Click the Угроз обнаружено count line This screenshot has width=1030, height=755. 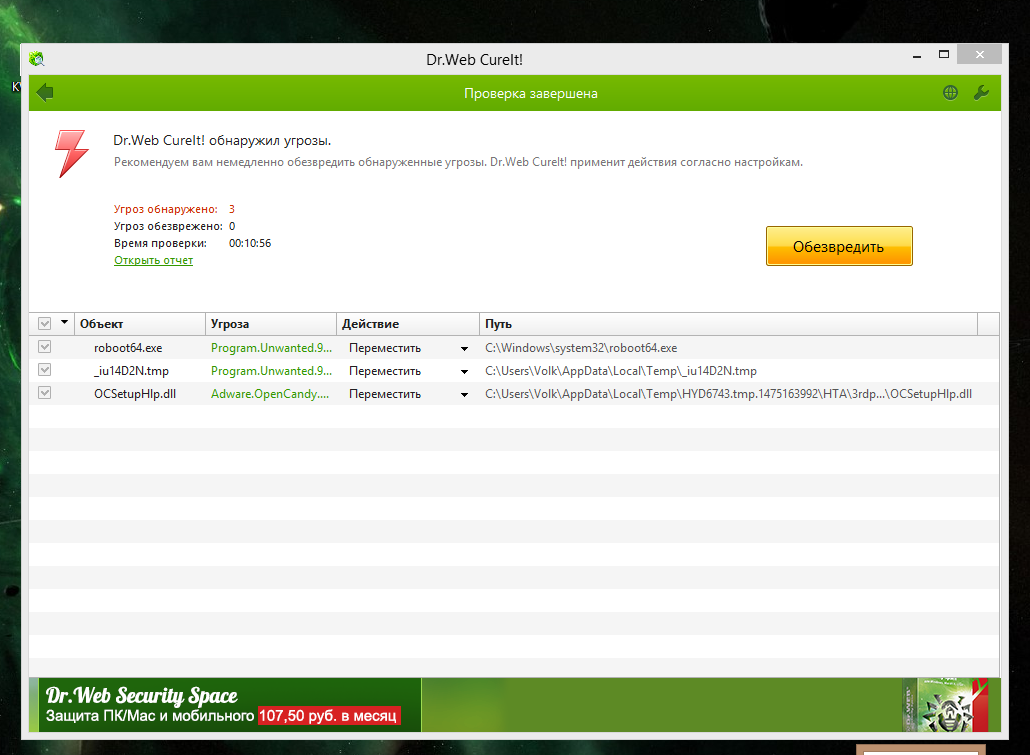174,209
